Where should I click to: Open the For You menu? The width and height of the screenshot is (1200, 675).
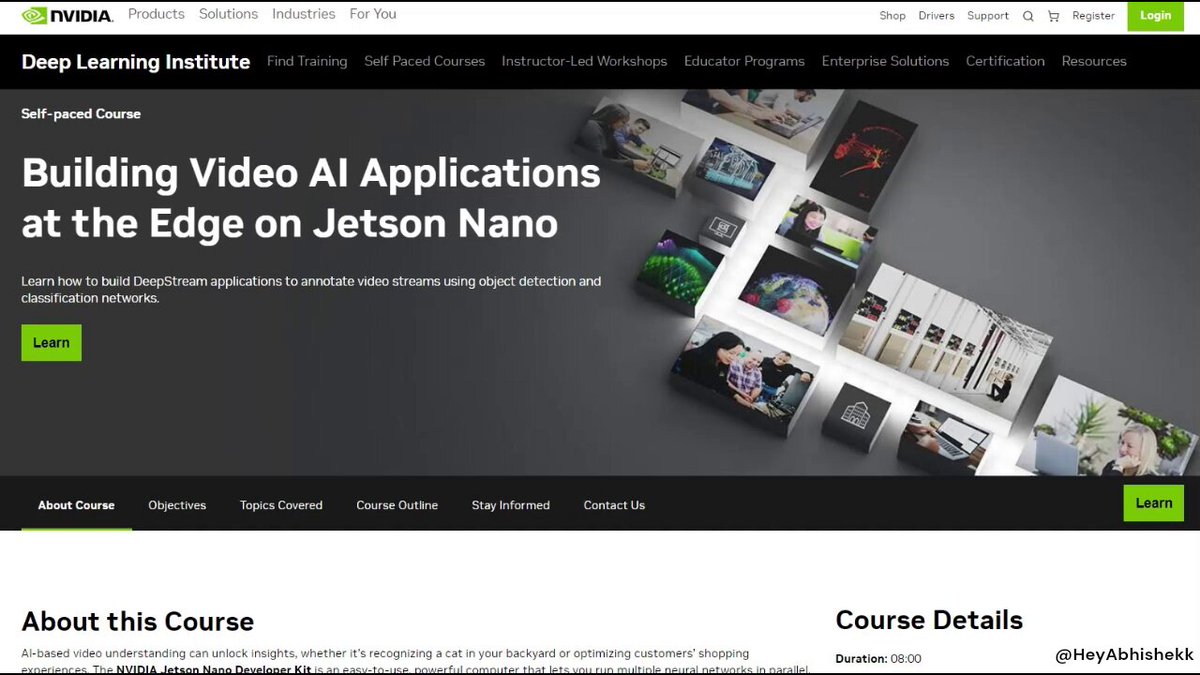tap(373, 14)
